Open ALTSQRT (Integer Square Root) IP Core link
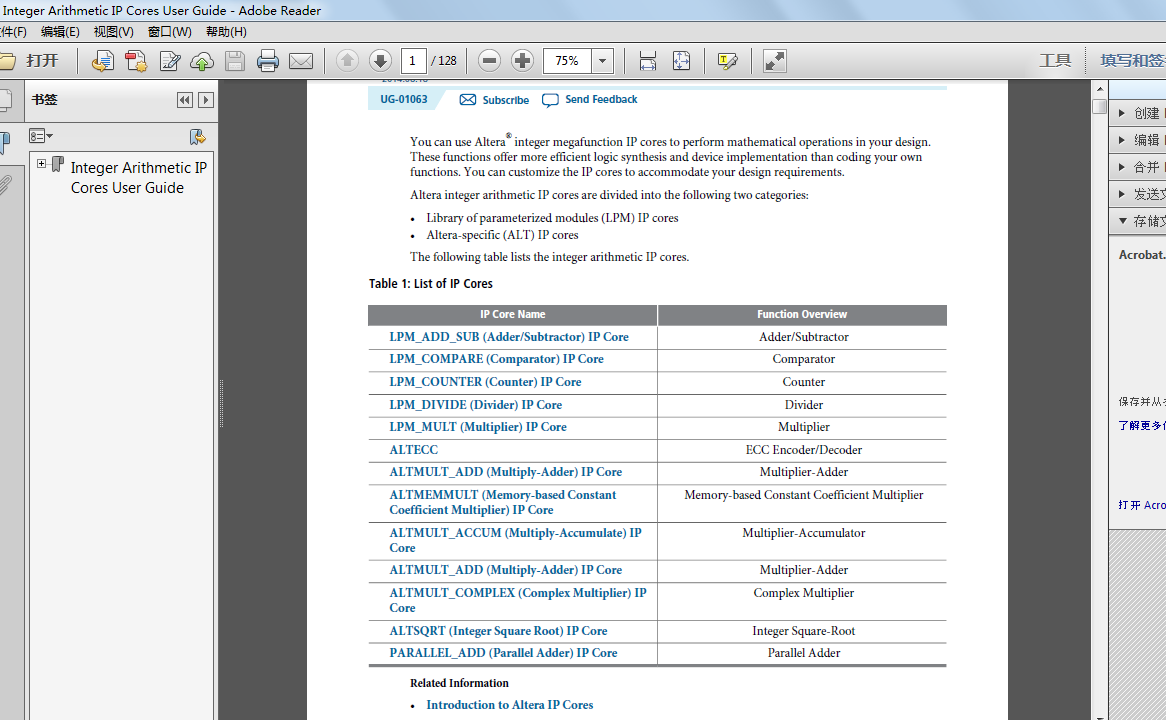The image size is (1166, 720). [498, 631]
